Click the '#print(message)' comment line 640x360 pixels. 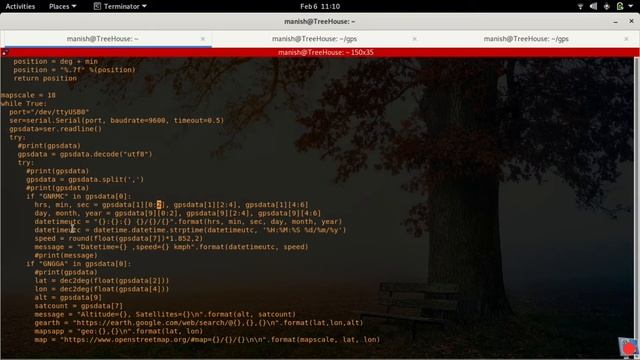coord(66,256)
